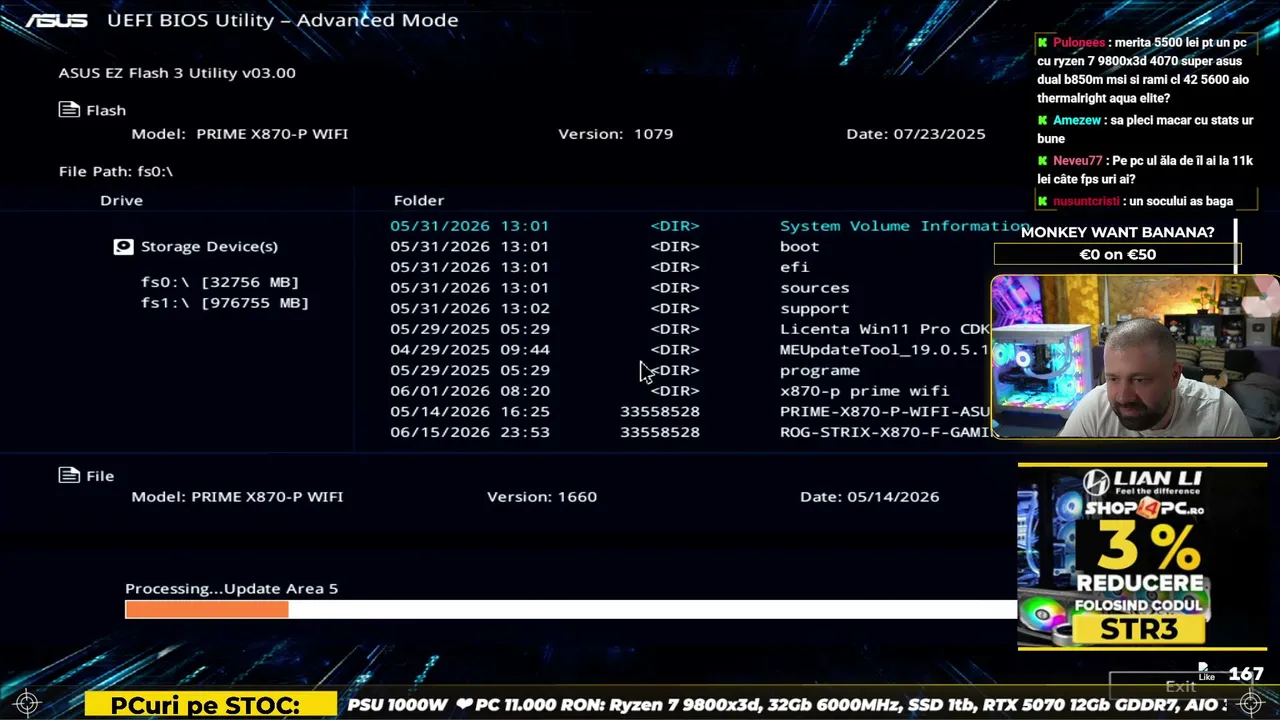
Task: Click the Amezew username in chat
Action: click(x=1077, y=120)
